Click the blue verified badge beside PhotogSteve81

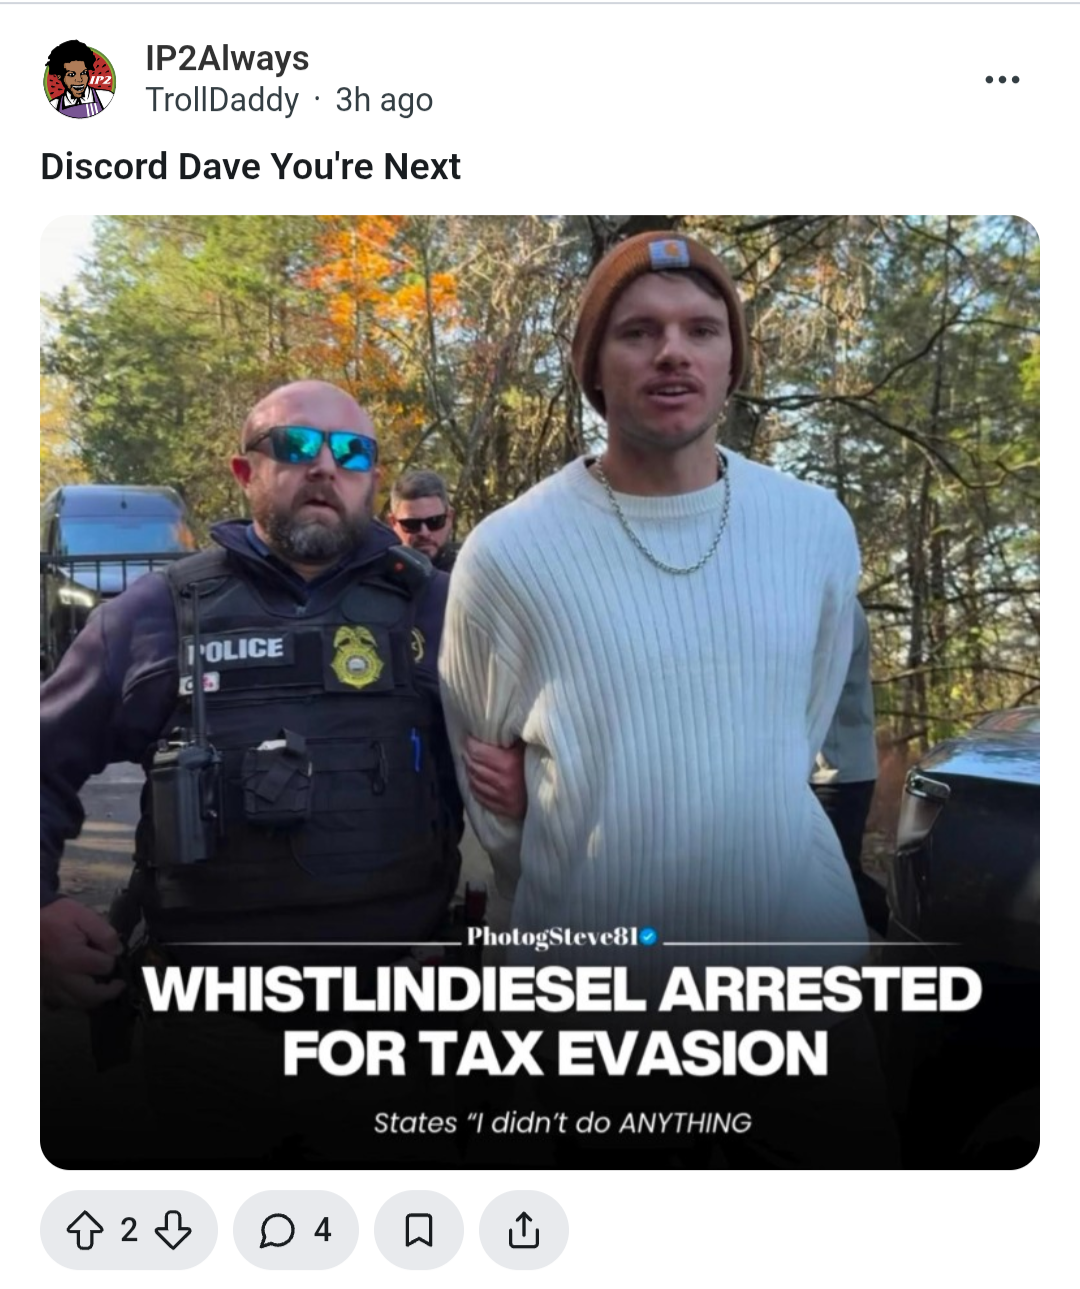pyautogui.click(x=648, y=937)
